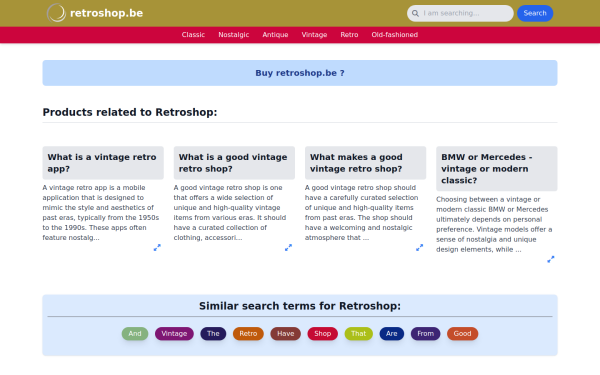Click the blue Search button
The width and height of the screenshot is (600, 375).
click(535, 13)
